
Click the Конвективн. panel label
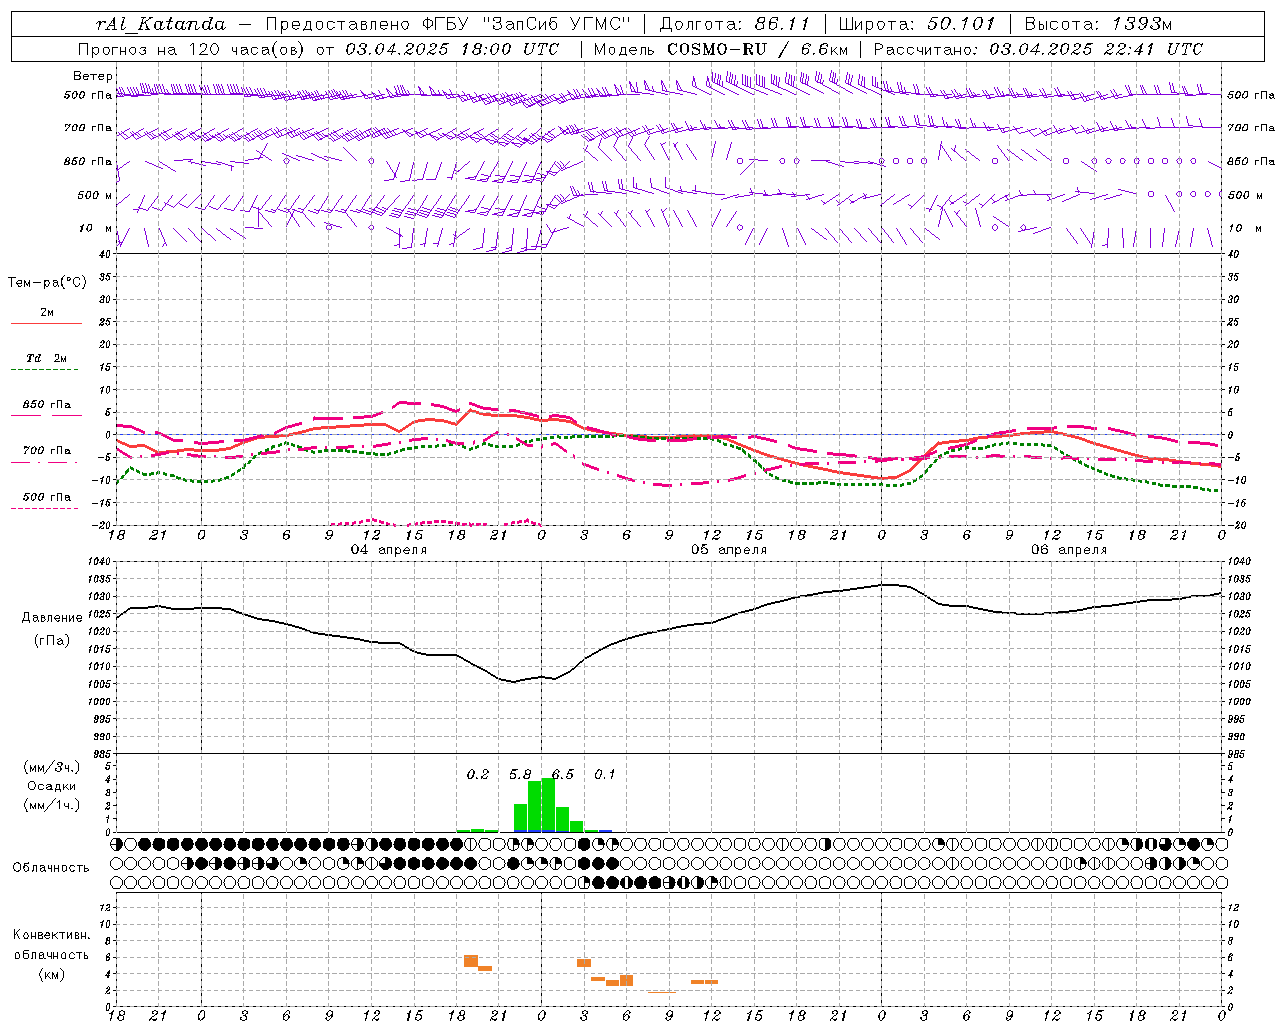51,935
